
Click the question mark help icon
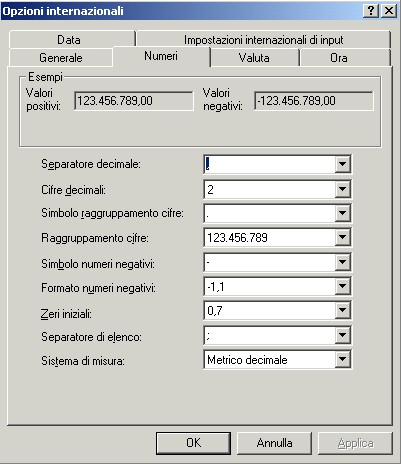370,11
